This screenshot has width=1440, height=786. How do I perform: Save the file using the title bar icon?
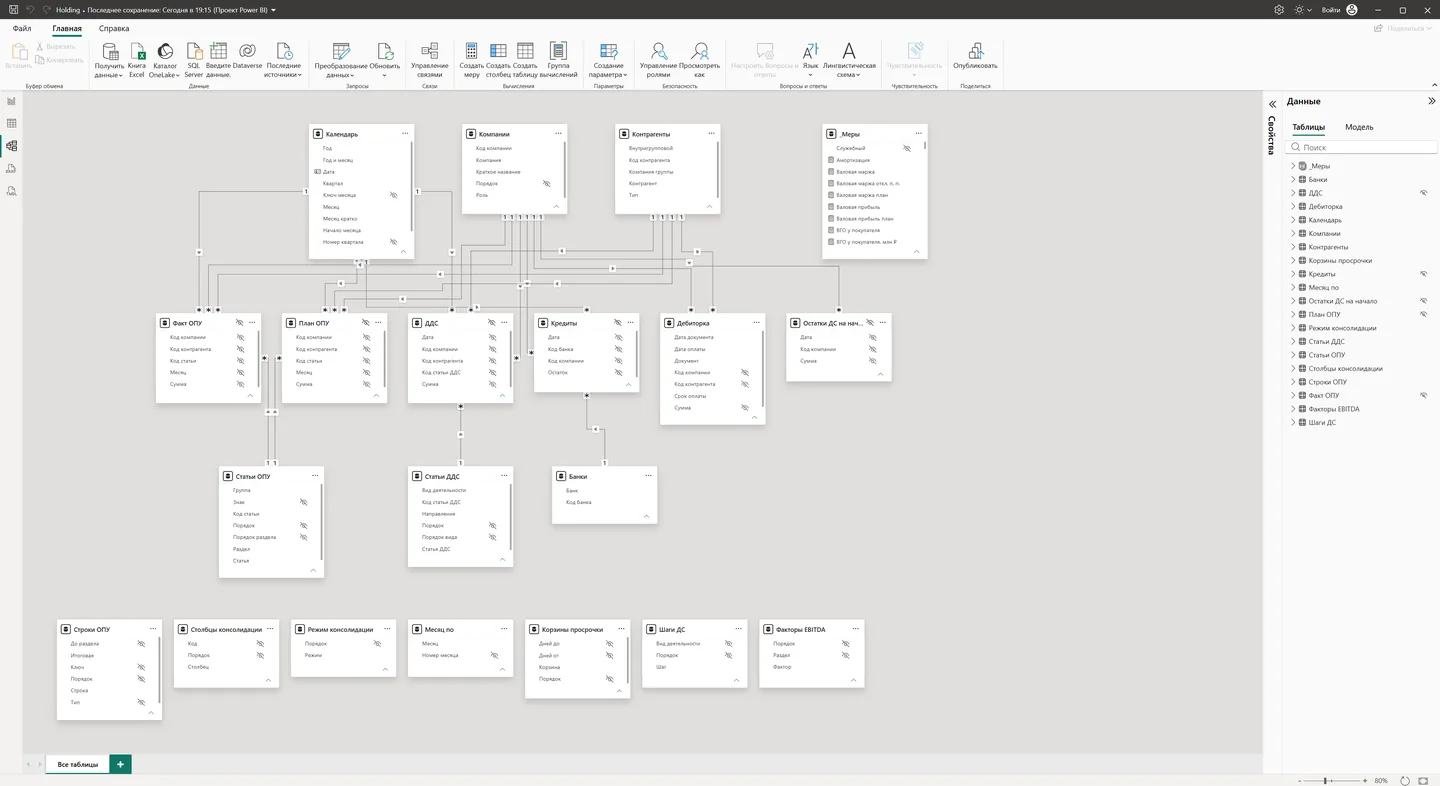[x=13, y=9]
